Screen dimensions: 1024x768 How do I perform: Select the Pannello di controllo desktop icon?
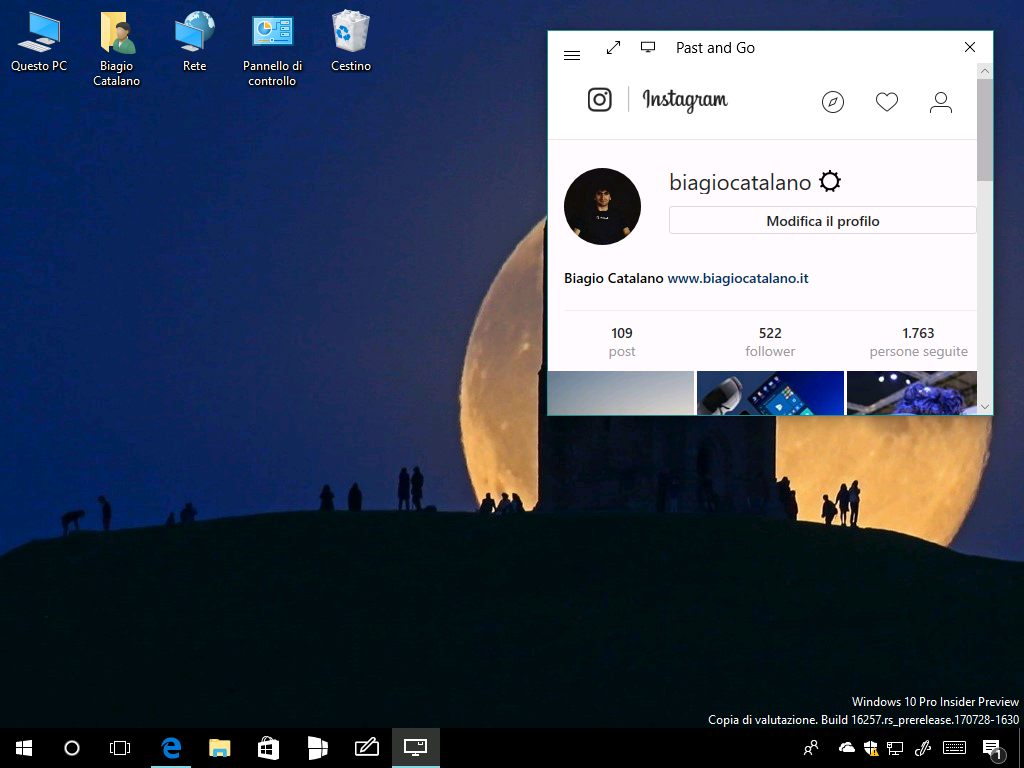pos(272,48)
